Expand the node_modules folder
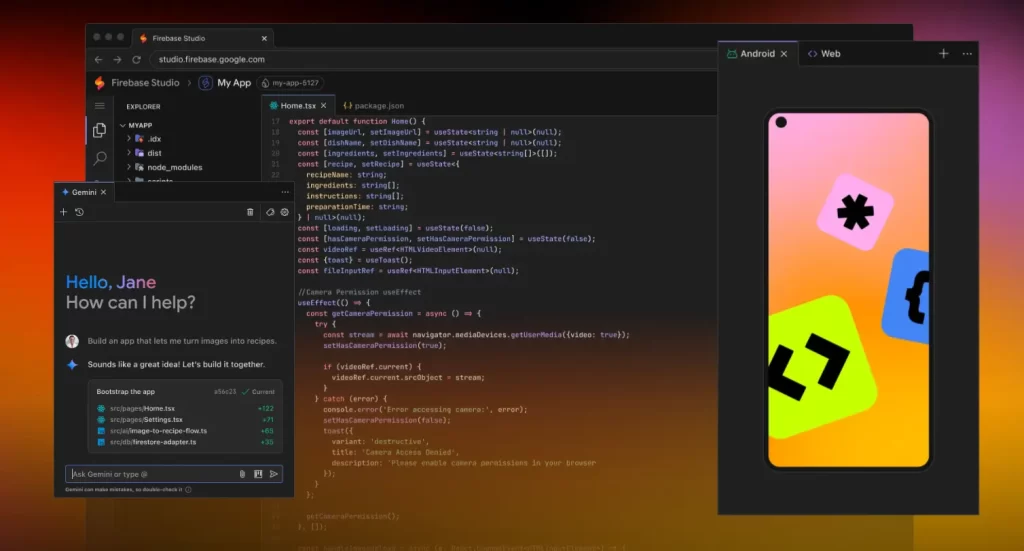1024x551 pixels. [x=129, y=167]
